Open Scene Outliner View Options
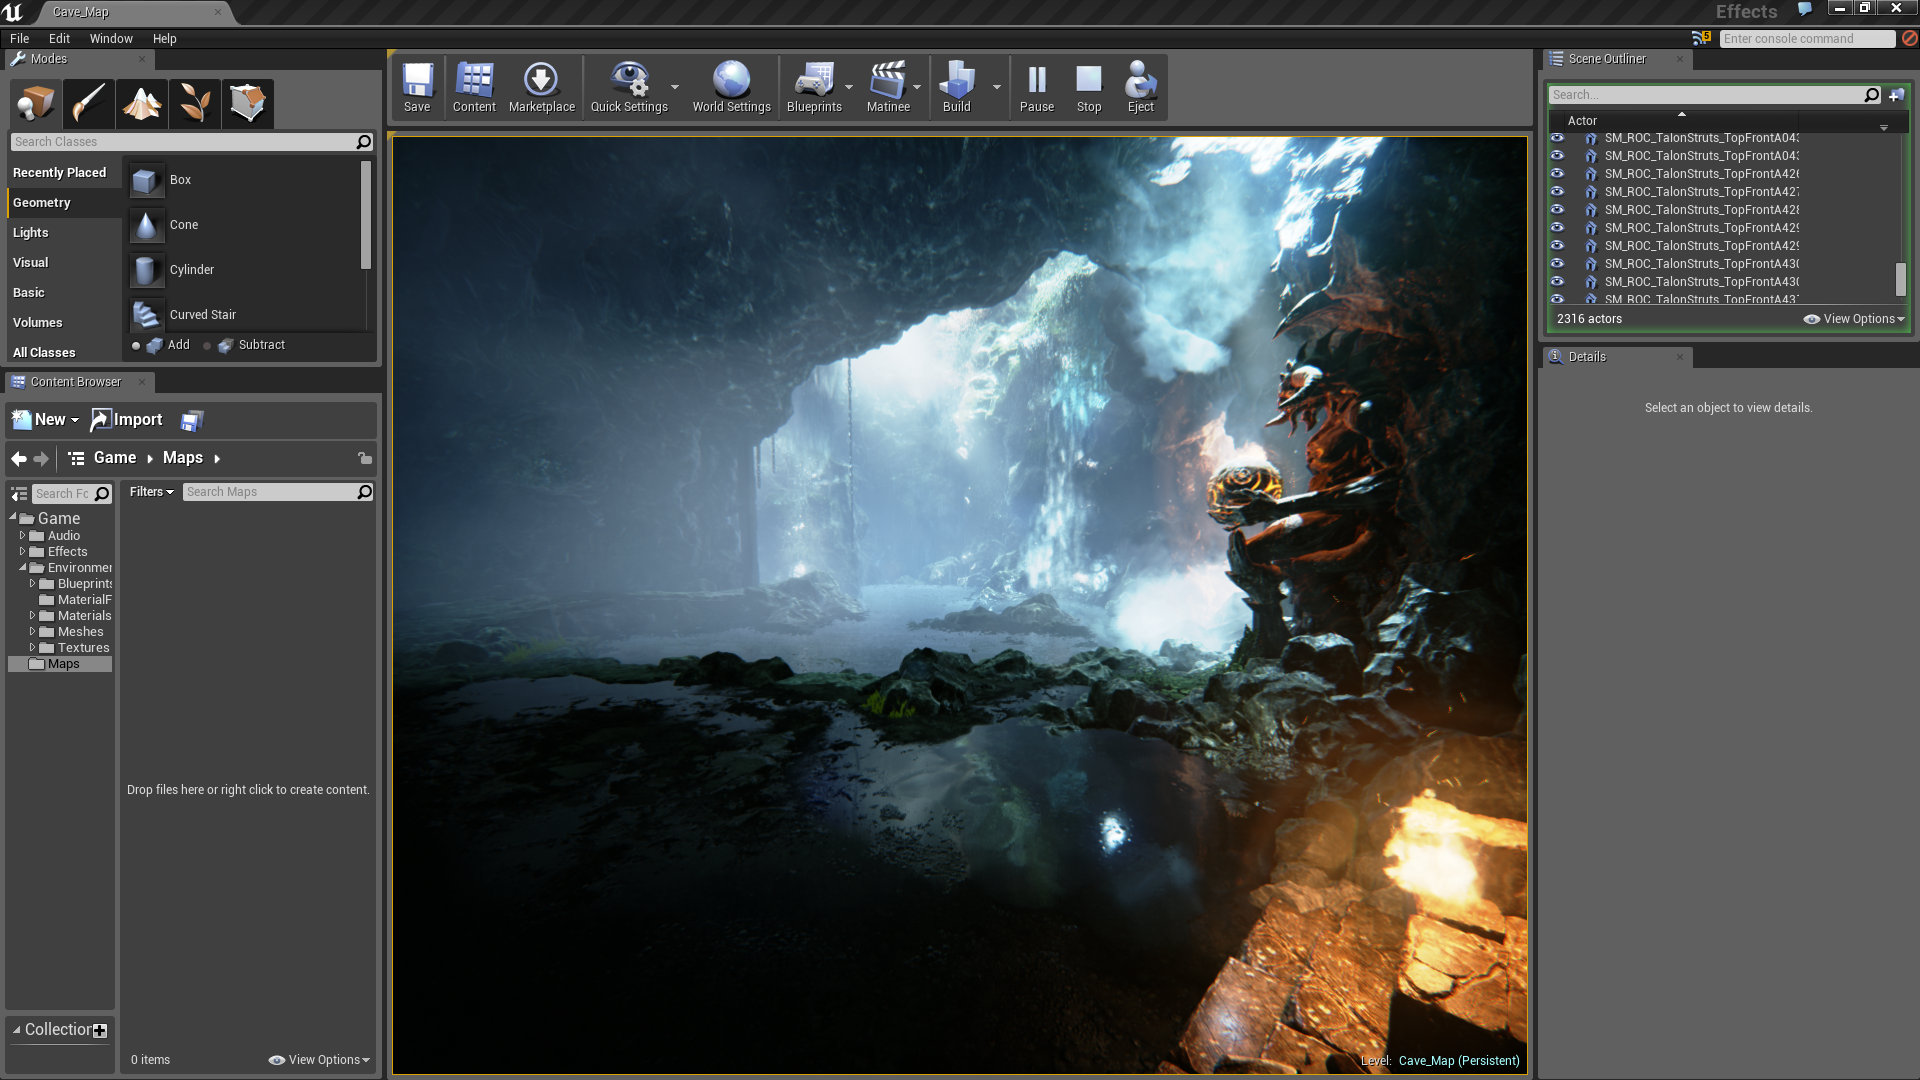The image size is (1920, 1080). point(1854,319)
